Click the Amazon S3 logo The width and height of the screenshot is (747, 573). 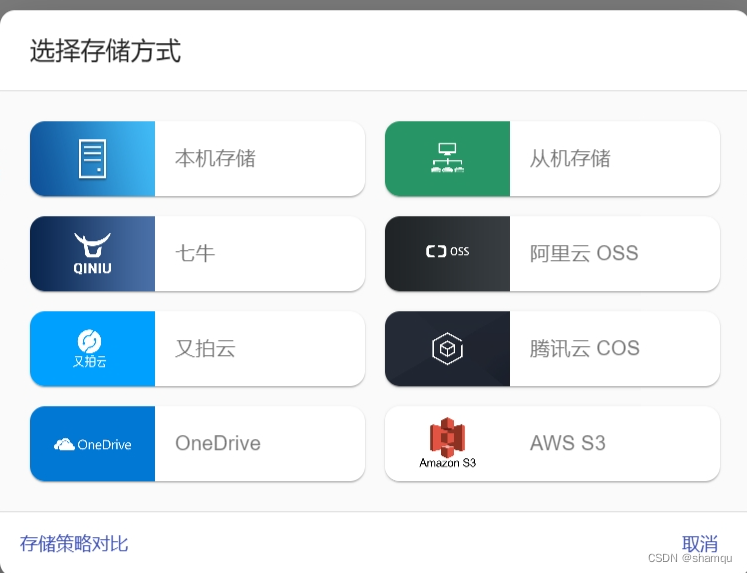(x=447, y=443)
